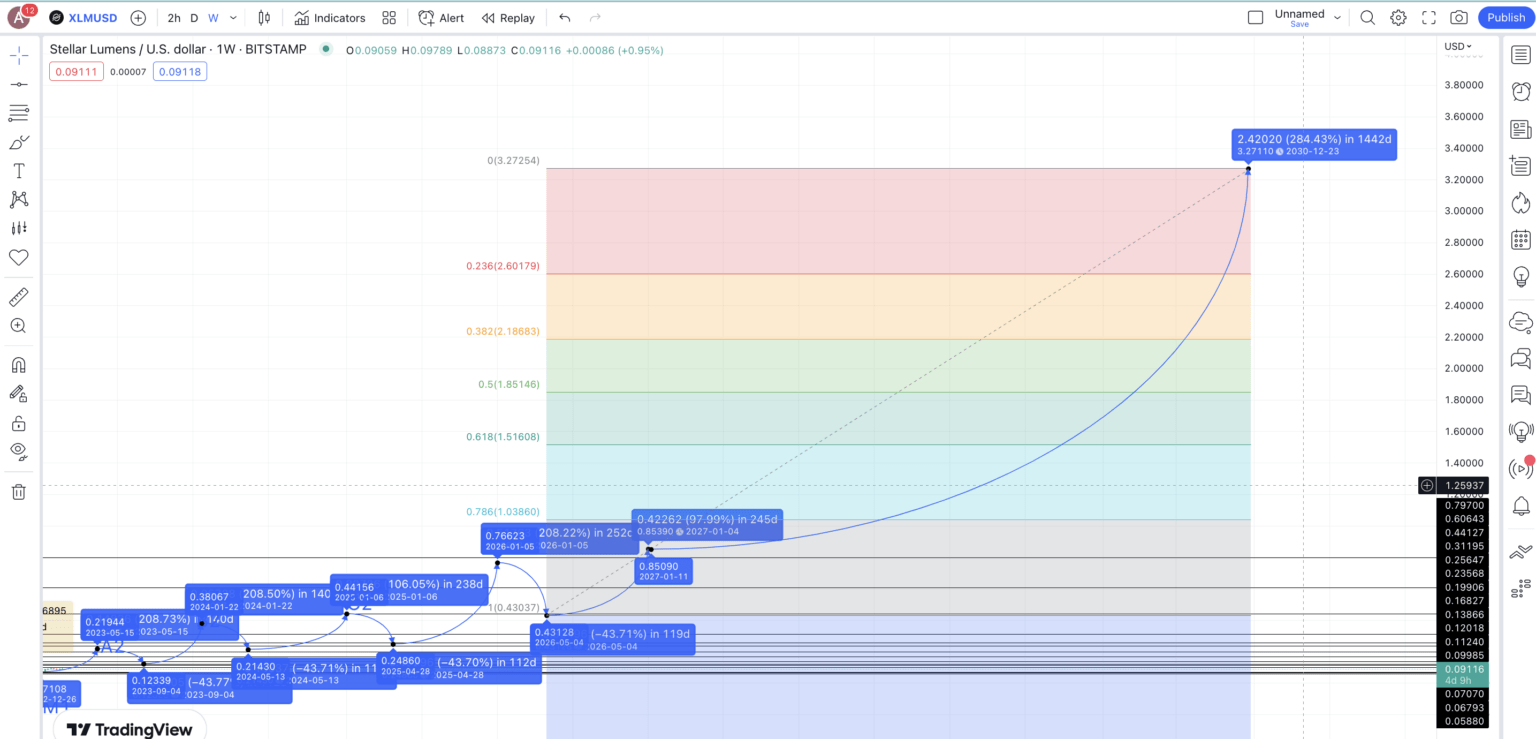Open the alerts bell in right sidebar
Image resolution: width=1536 pixels, height=739 pixels.
click(1521, 506)
